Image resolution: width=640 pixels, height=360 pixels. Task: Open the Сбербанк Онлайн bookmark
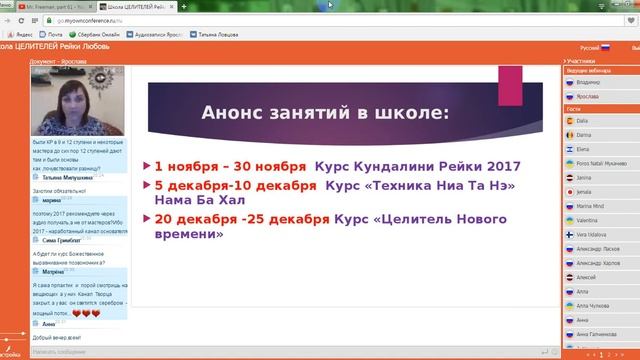[x=95, y=35]
